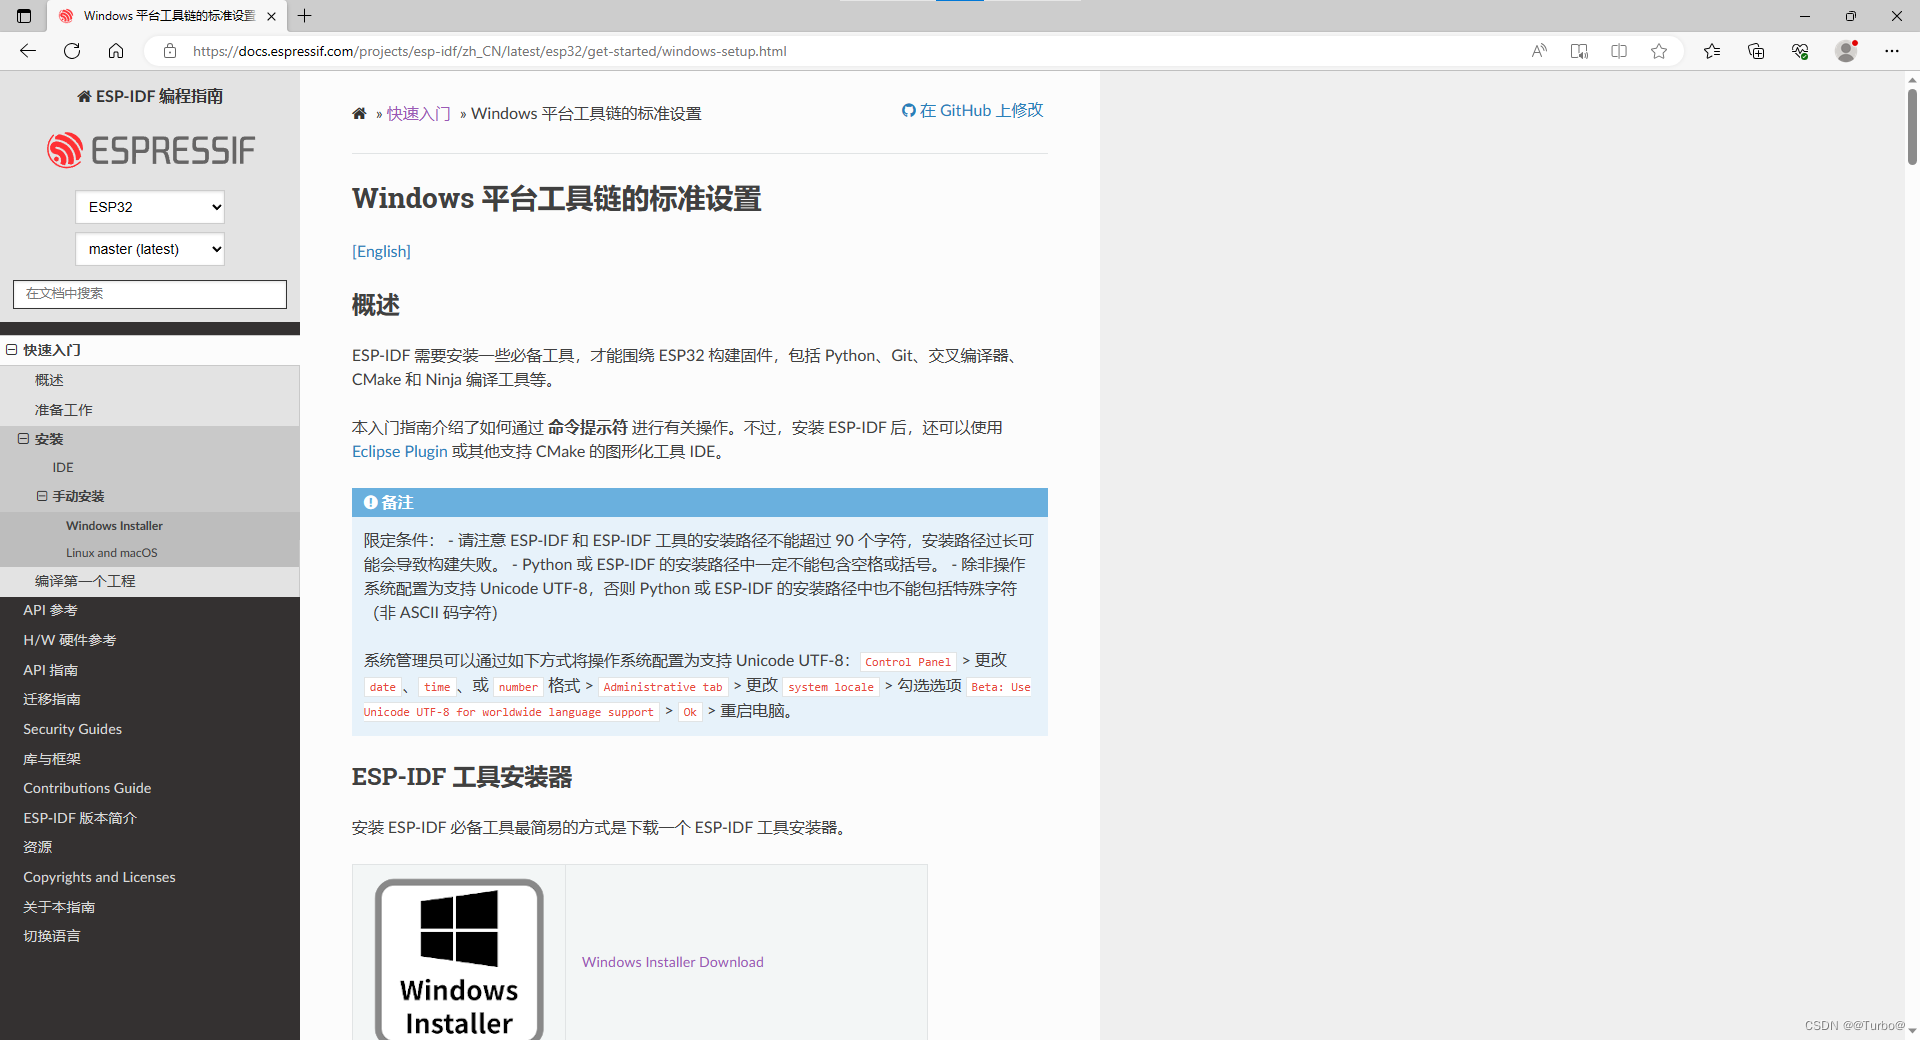Open API 参考 menu item
The image size is (1920, 1040).
[50, 610]
